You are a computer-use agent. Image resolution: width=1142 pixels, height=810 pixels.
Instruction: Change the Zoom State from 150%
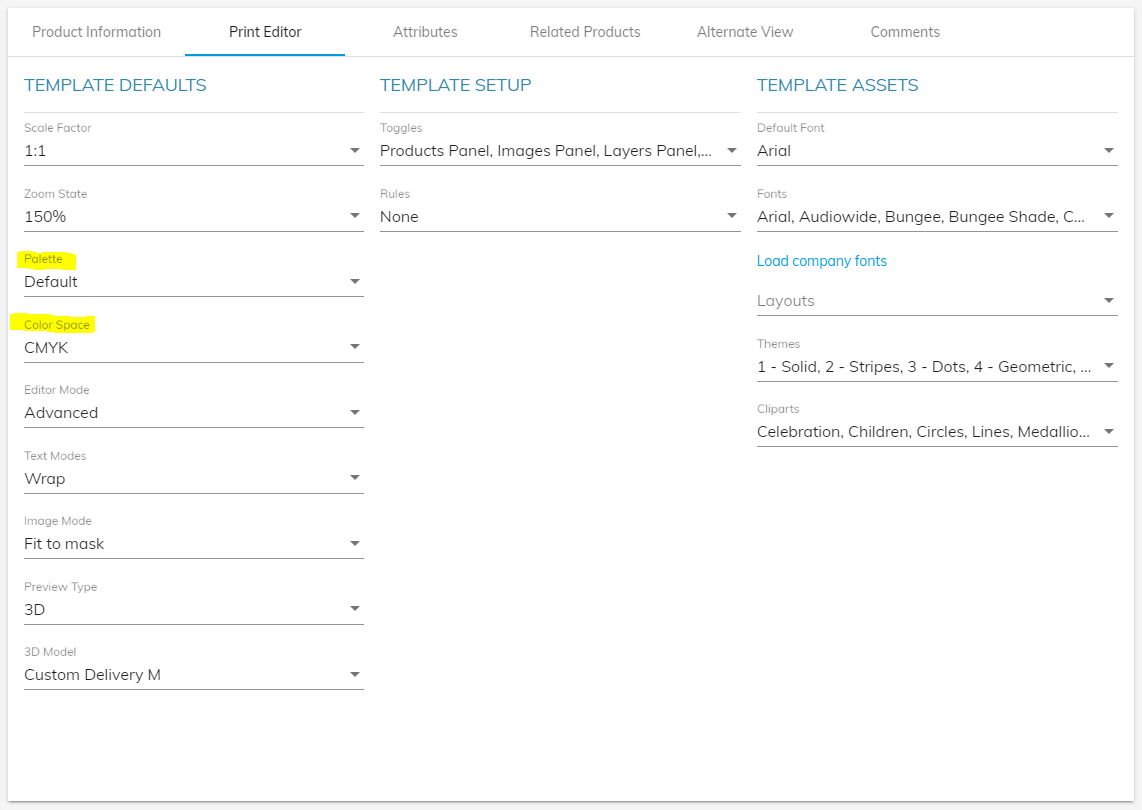(x=194, y=216)
